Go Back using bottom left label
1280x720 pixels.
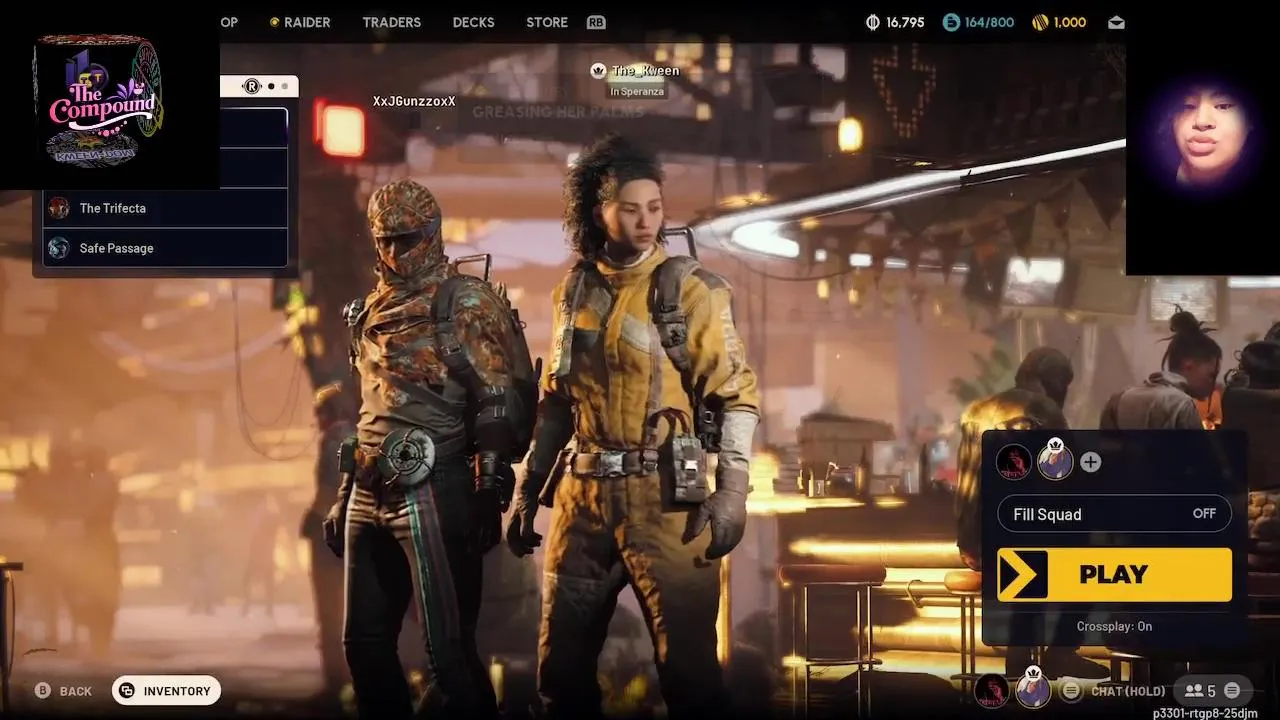point(76,691)
